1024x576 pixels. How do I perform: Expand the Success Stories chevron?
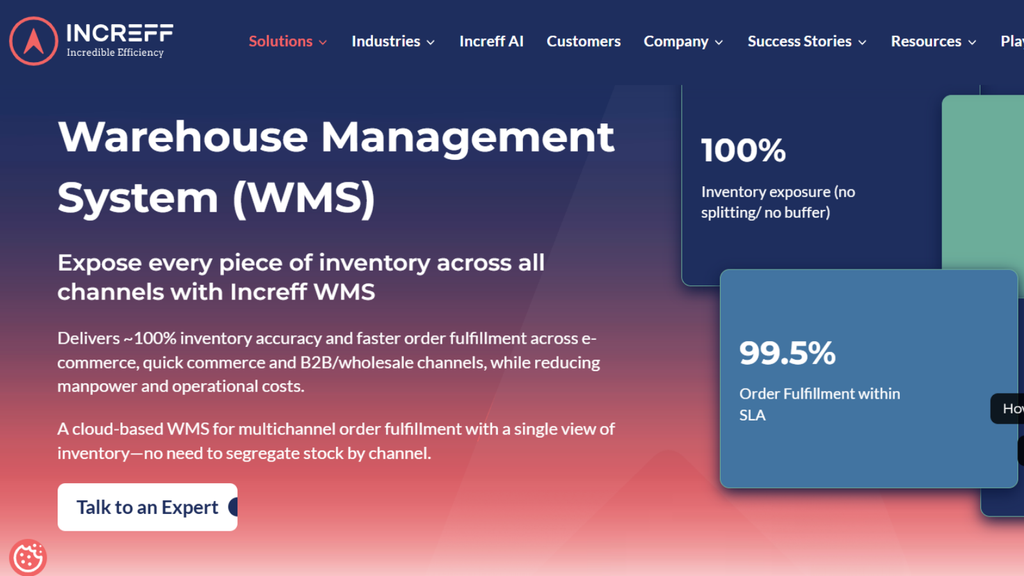[x=862, y=42]
